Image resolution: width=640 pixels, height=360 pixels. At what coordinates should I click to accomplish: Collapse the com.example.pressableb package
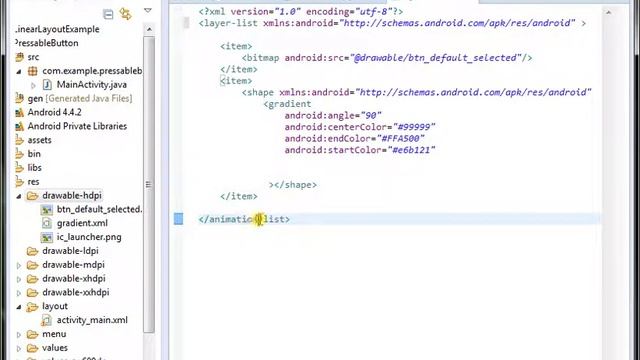click(19, 71)
